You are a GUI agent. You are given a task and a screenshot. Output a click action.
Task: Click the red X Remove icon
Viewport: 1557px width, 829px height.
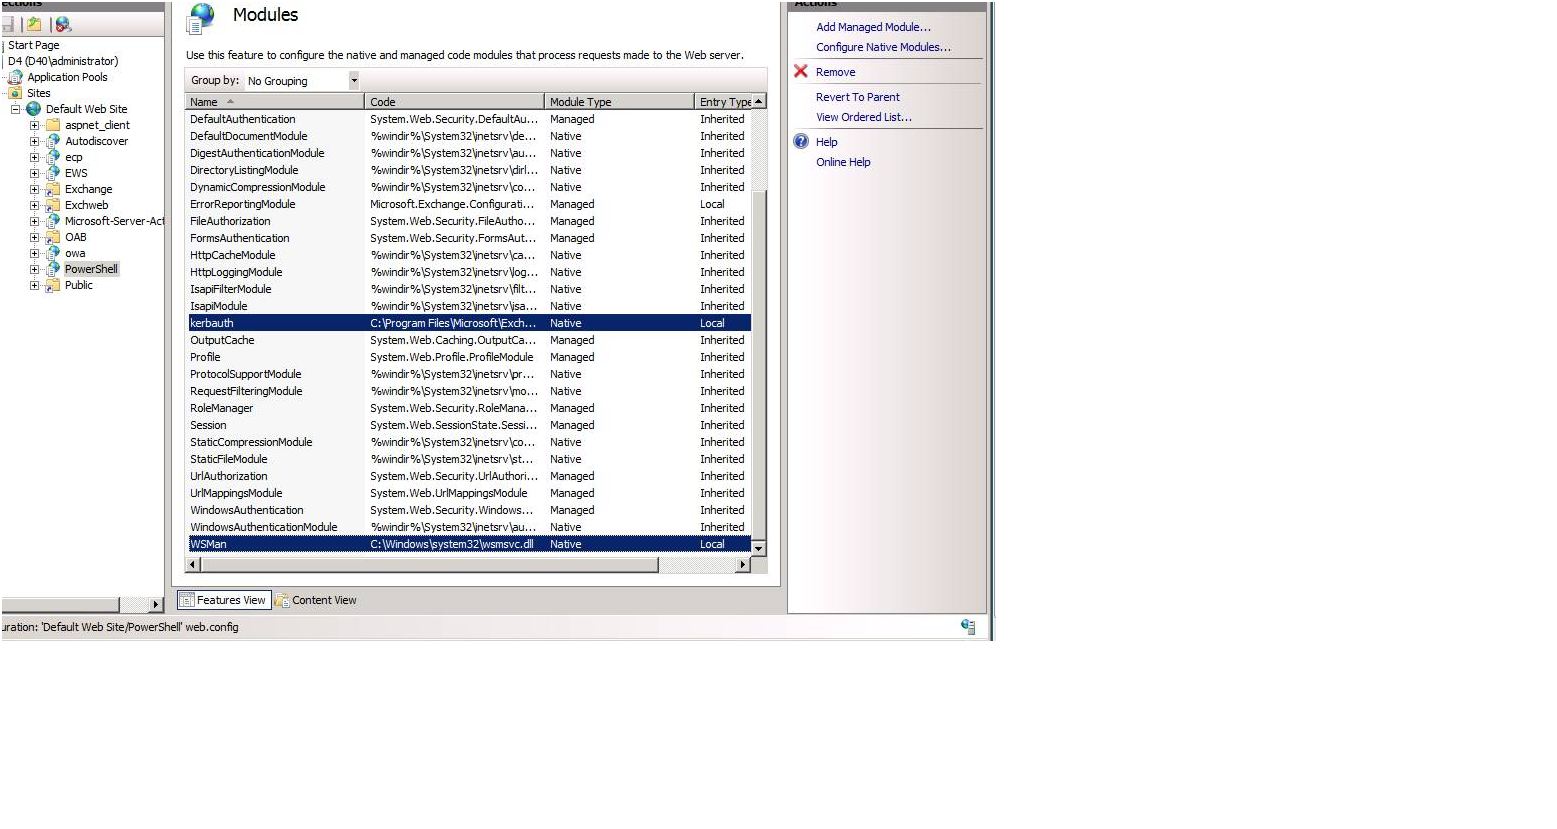[801, 72]
